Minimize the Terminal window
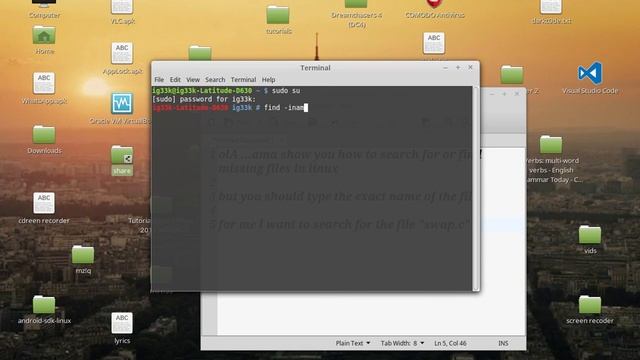The width and height of the screenshot is (640, 360). [x=446, y=67]
